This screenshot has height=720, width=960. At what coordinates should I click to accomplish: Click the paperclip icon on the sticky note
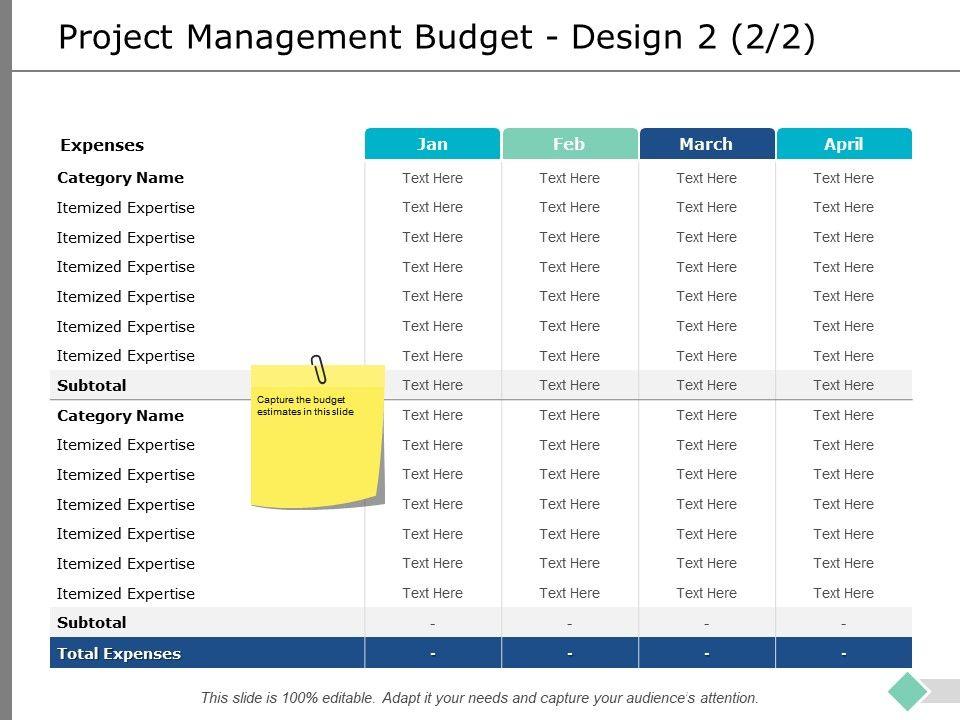[x=319, y=369]
